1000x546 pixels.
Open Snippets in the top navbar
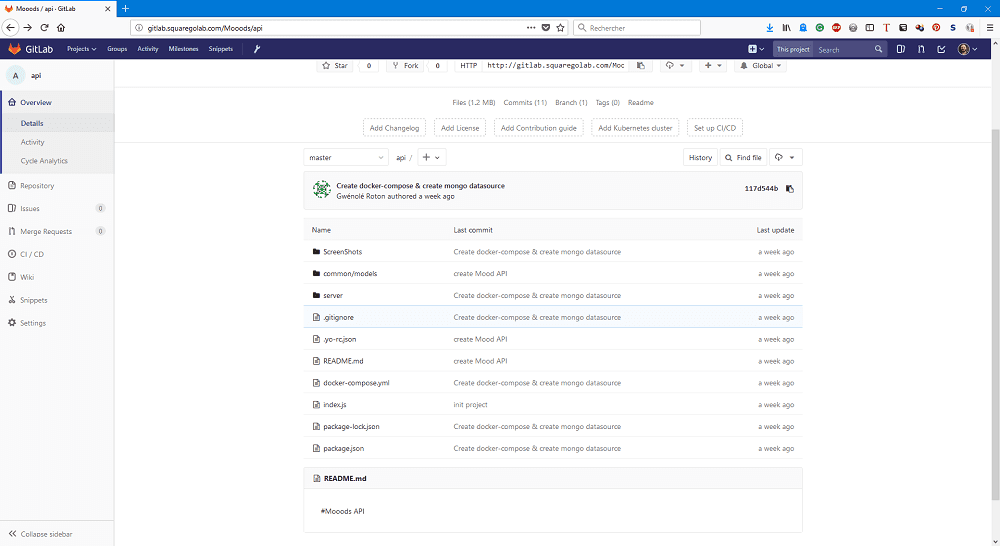pos(221,49)
